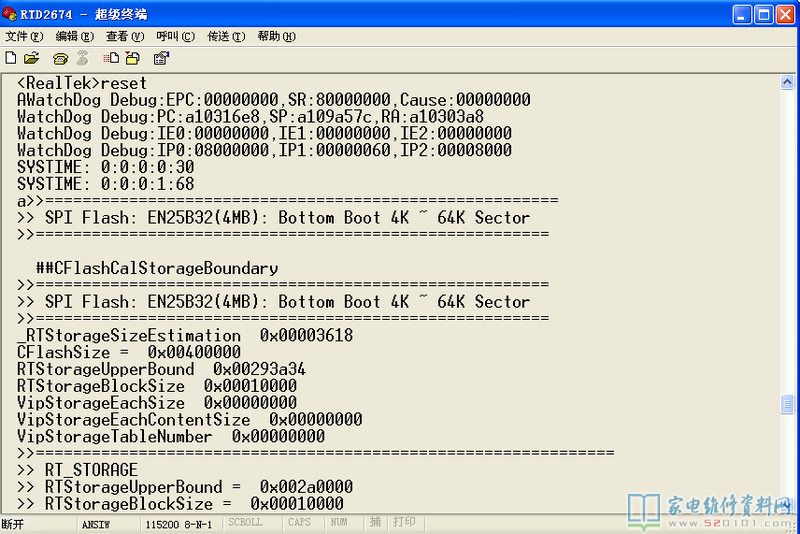The height and width of the screenshot is (534, 800).
Task: Maximize the RTD2674 window
Action: [764, 14]
